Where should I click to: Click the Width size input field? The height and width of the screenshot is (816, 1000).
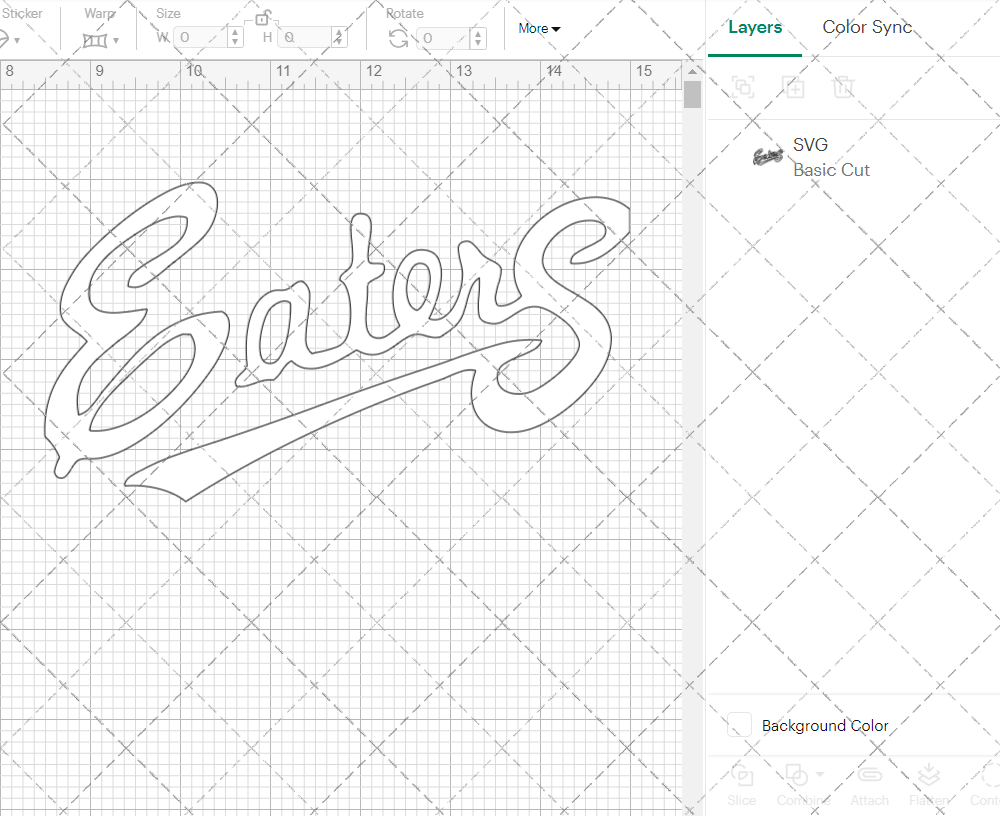pos(201,38)
